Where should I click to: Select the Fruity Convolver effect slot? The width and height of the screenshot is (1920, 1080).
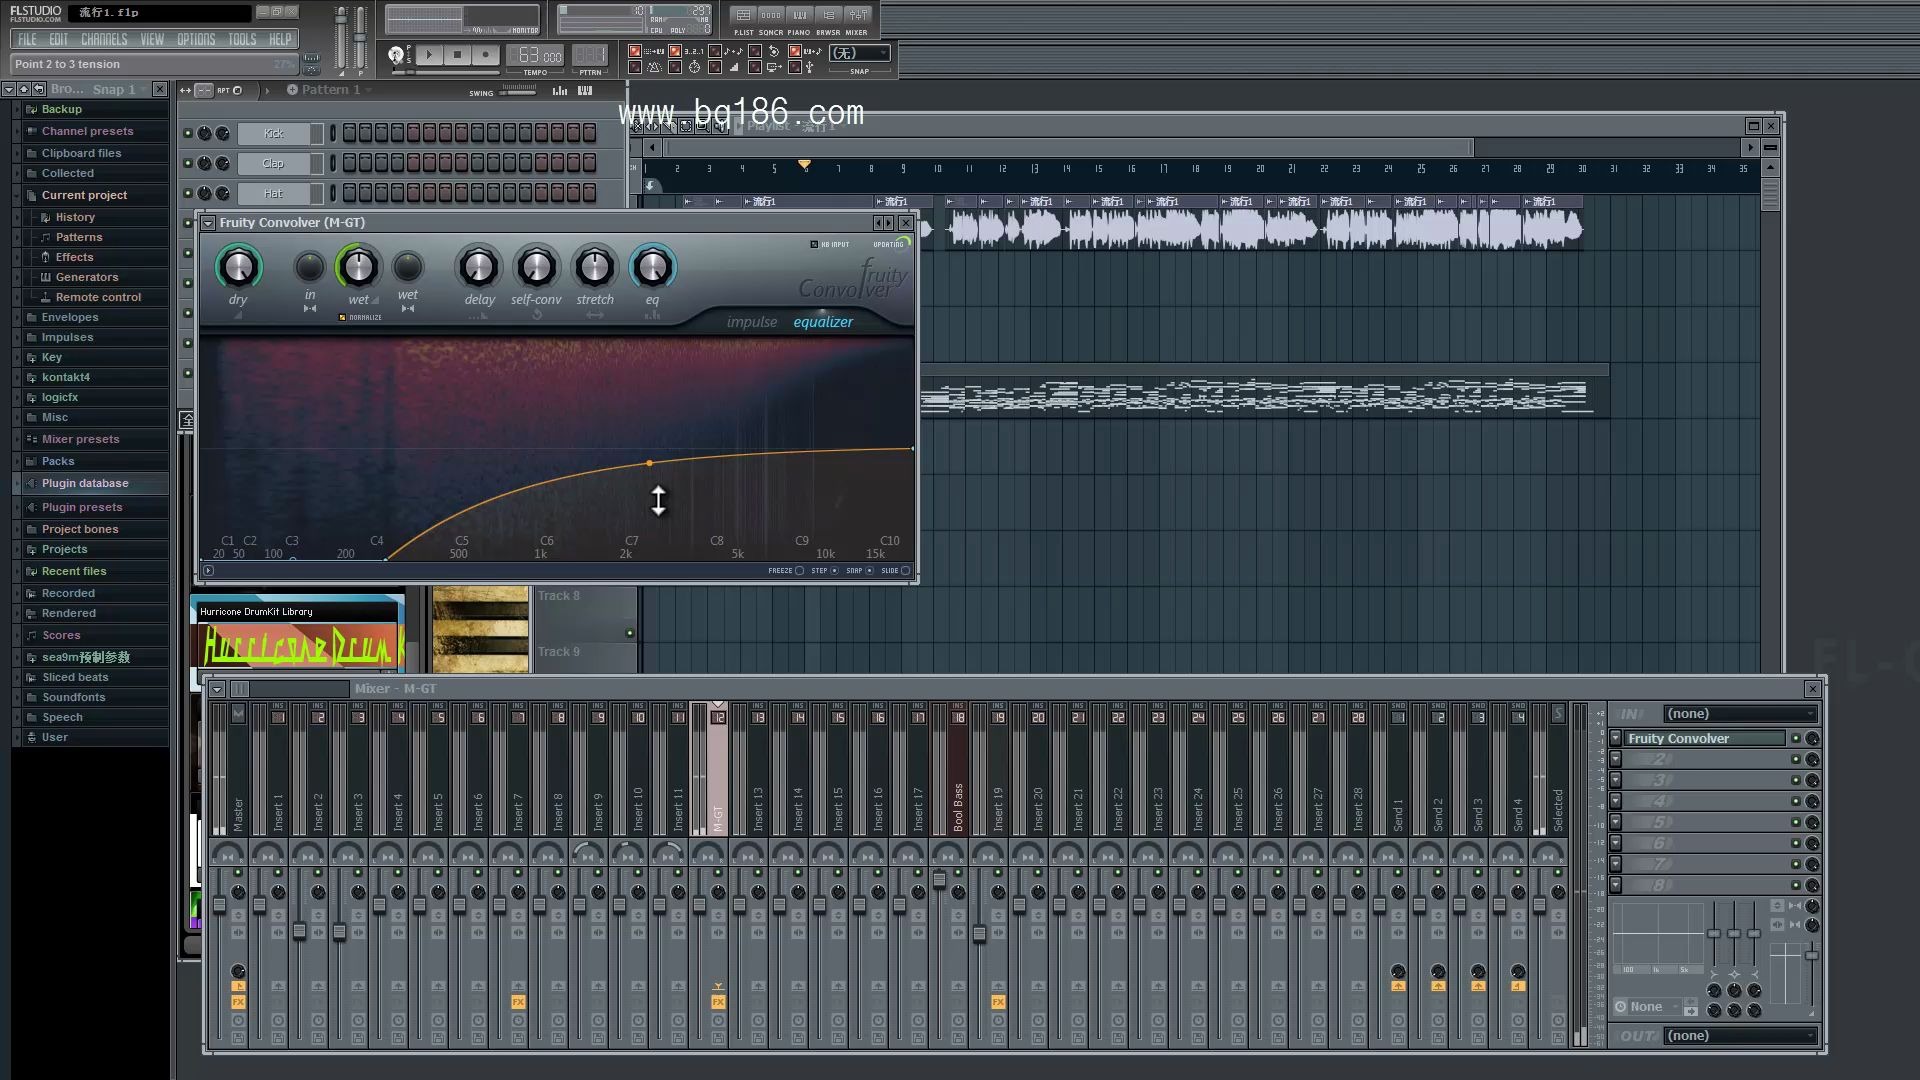tap(1704, 739)
